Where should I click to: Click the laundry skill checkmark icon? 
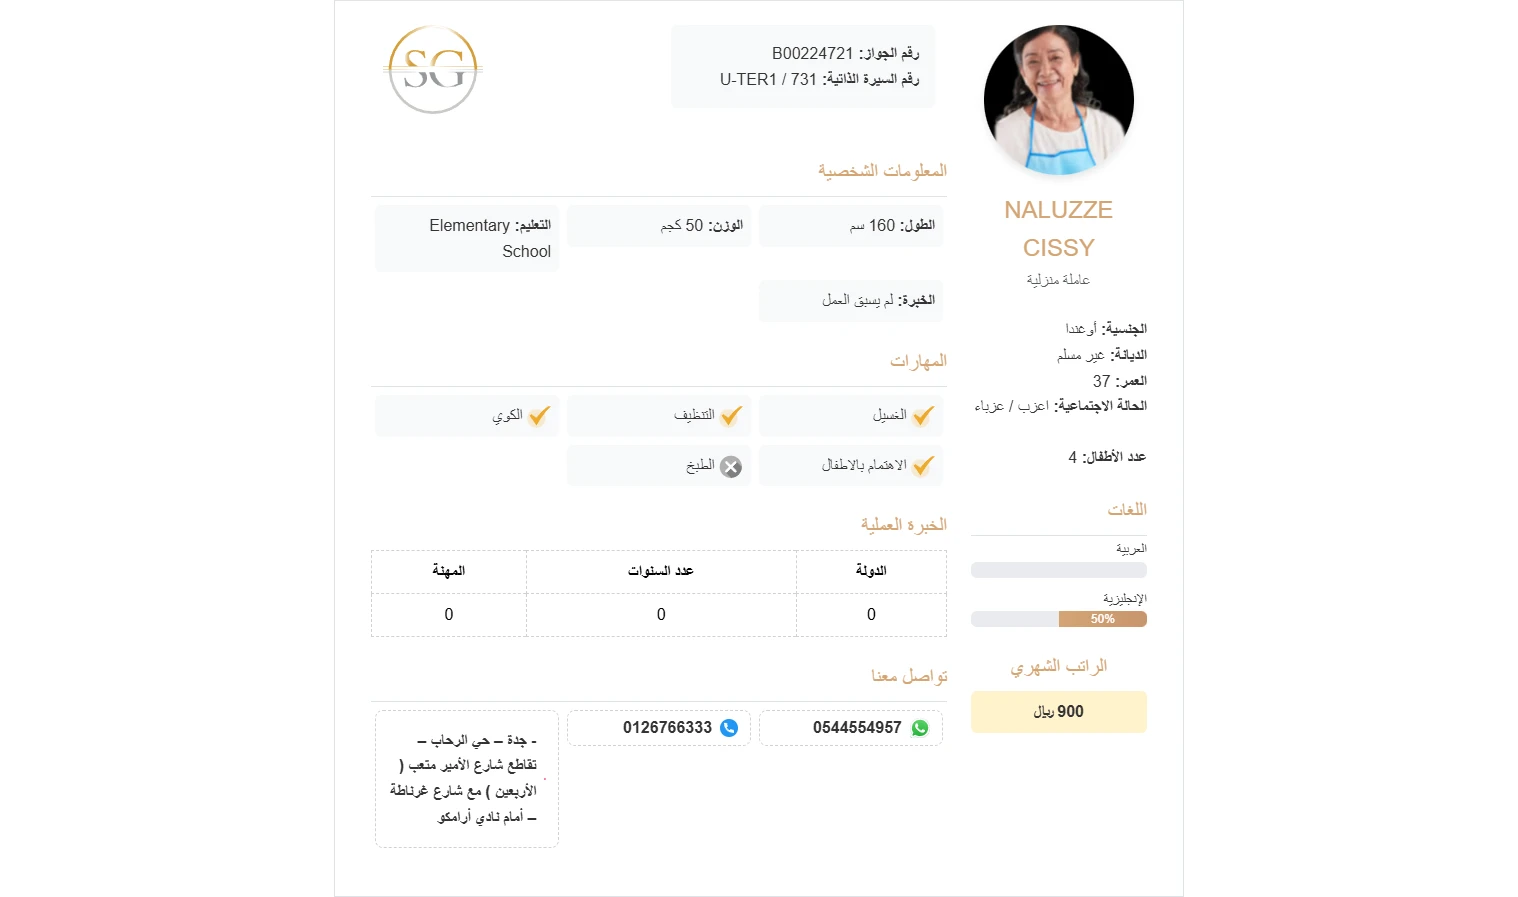coord(923,416)
